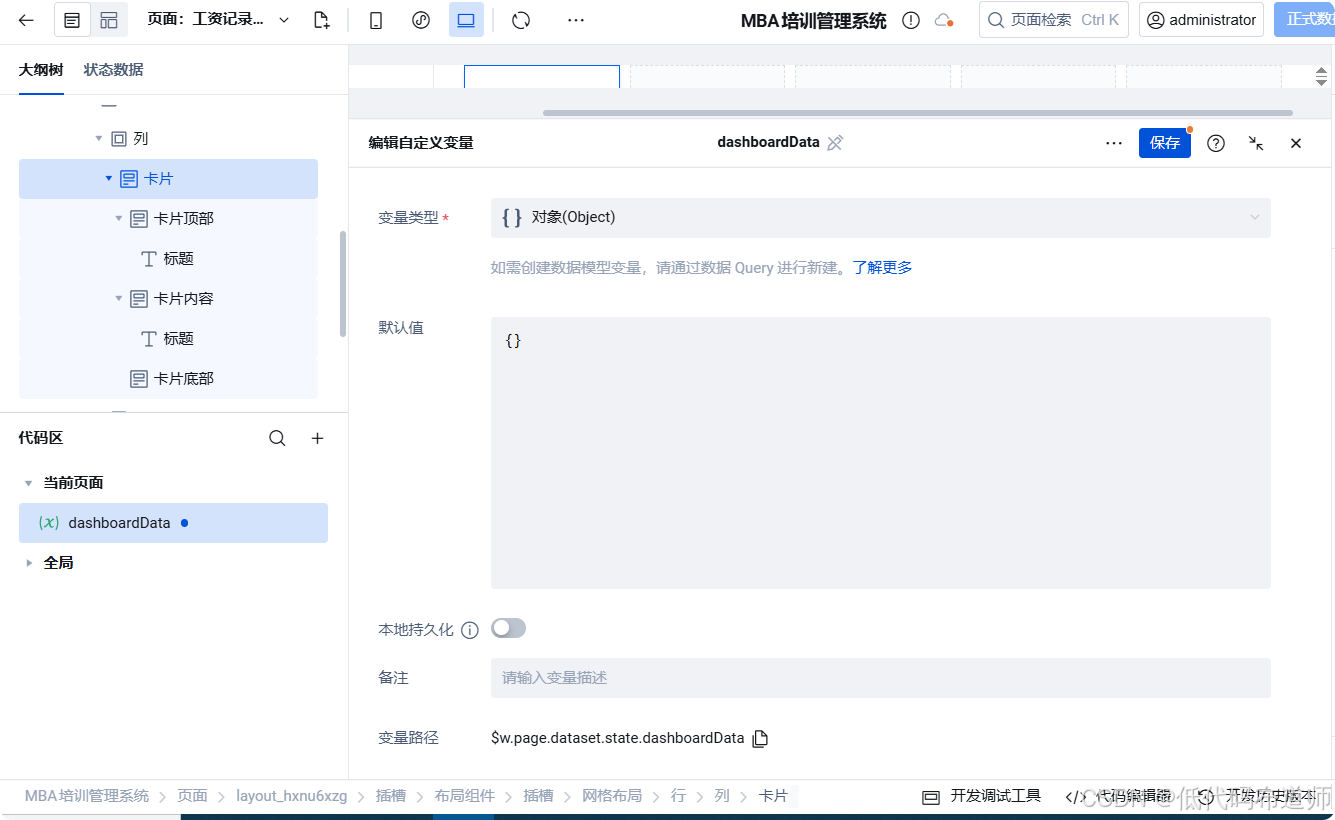Screen dimensions: 1335x820
Task: Click the outline tree vertical scrollbar
Action: pyautogui.click(x=343, y=284)
